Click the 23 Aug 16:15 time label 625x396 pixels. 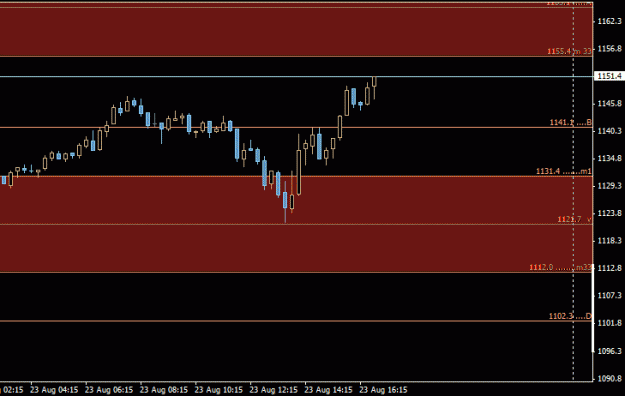[x=383, y=390]
